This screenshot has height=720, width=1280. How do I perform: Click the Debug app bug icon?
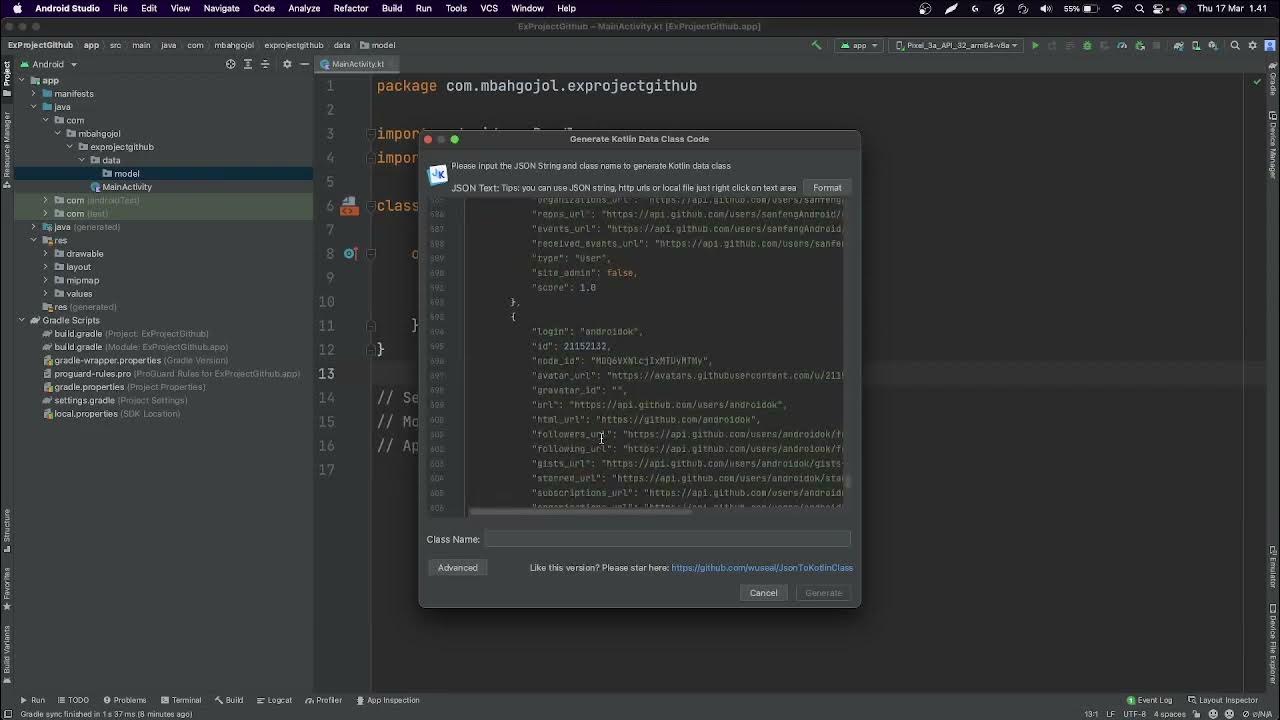point(1087,45)
